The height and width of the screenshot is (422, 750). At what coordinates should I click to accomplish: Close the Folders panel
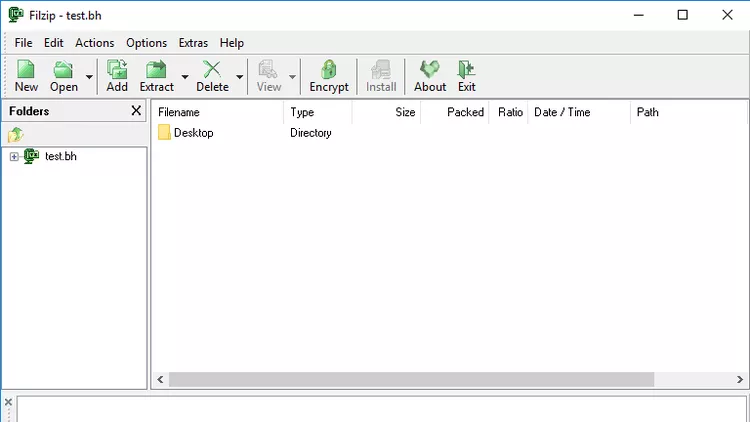(136, 111)
